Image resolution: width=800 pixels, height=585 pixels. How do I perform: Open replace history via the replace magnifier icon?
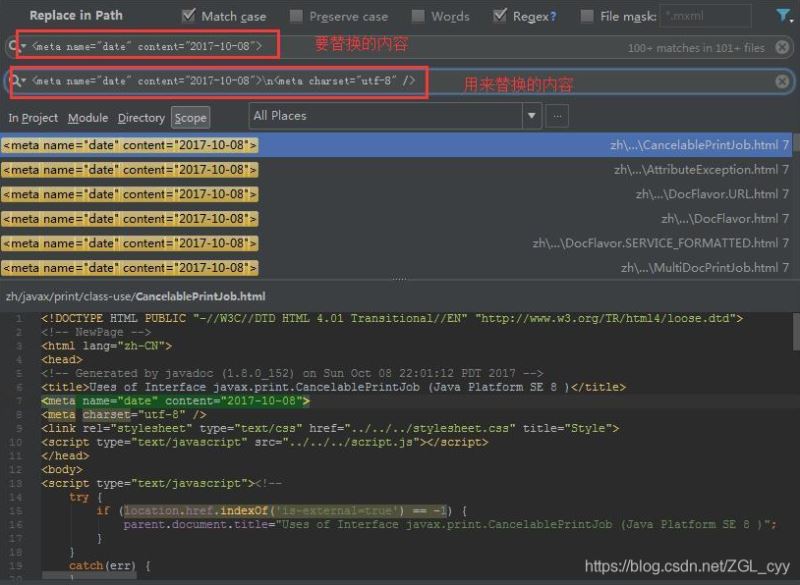(18, 81)
